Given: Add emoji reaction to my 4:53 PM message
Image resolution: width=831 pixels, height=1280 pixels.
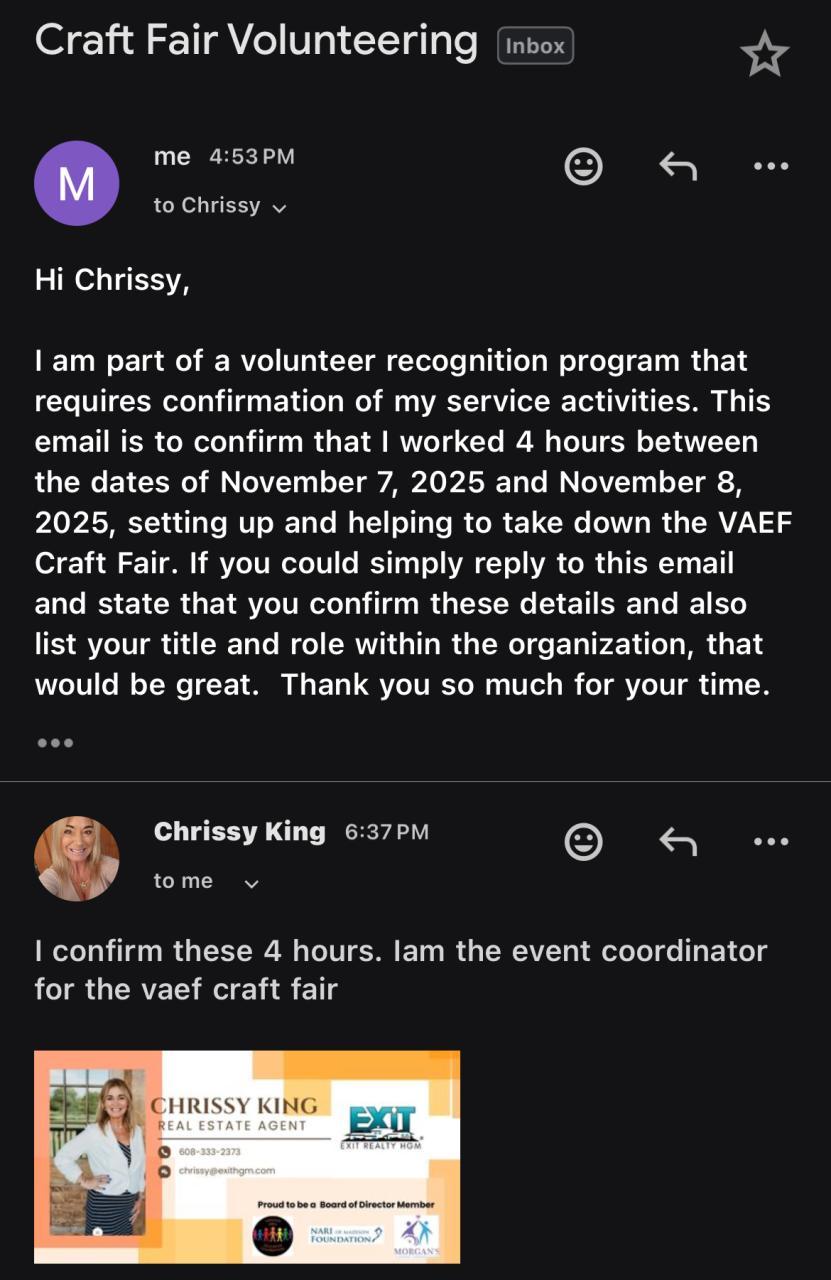Looking at the screenshot, I should [583, 166].
